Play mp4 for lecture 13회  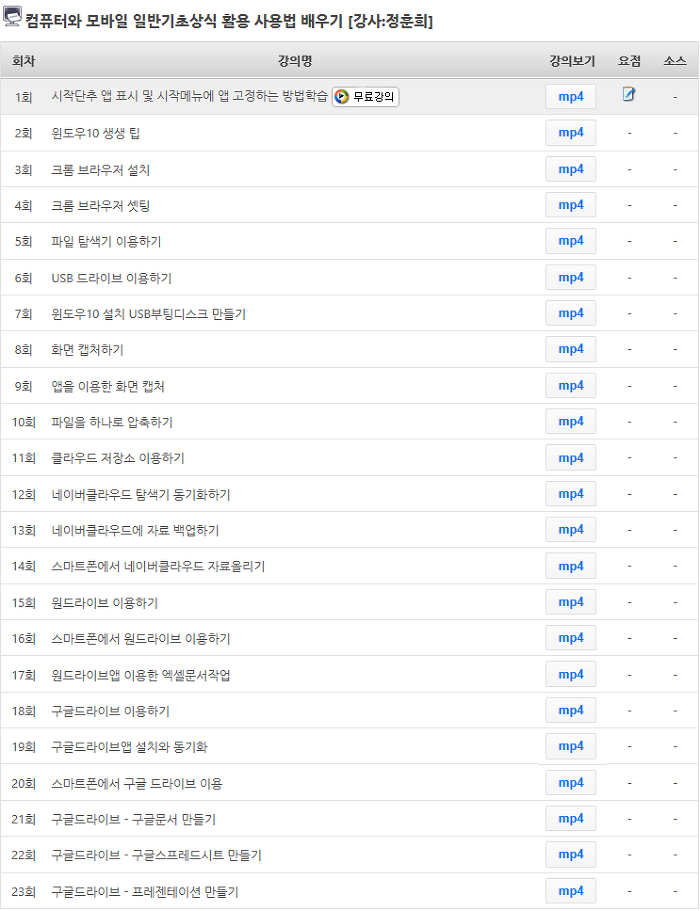[x=570, y=530]
